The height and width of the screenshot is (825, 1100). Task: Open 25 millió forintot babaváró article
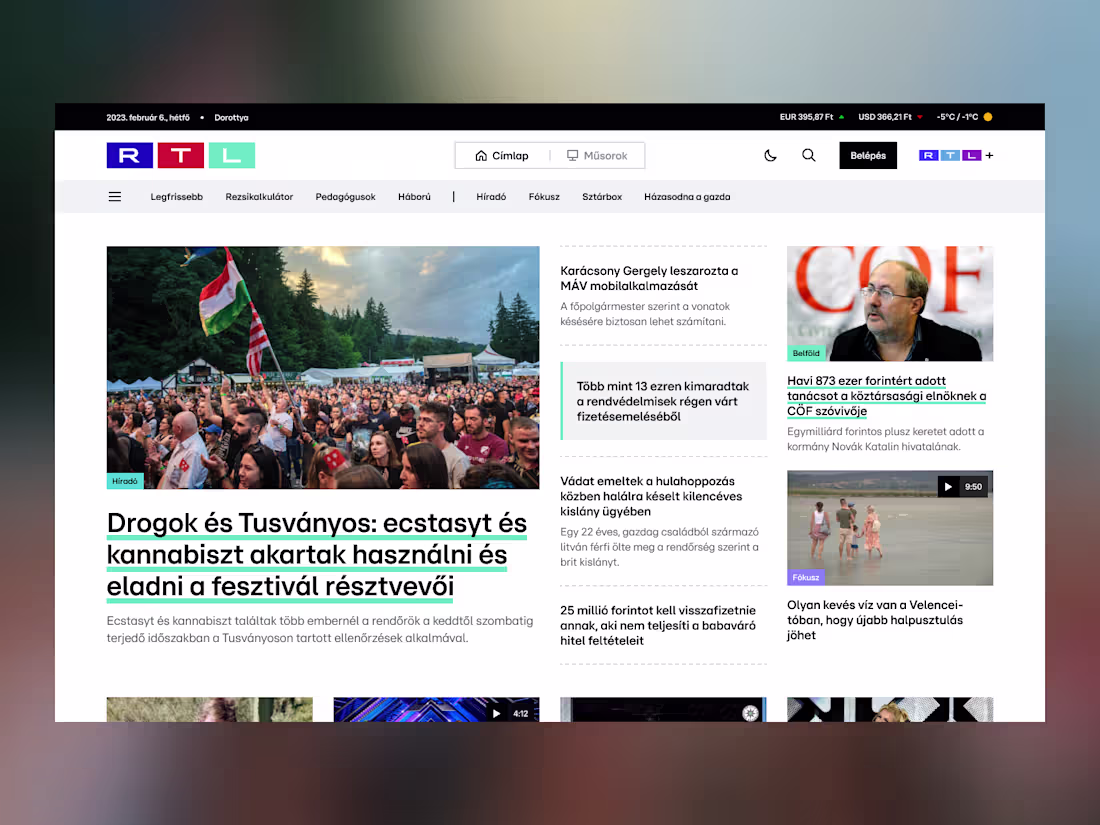(x=658, y=625)
